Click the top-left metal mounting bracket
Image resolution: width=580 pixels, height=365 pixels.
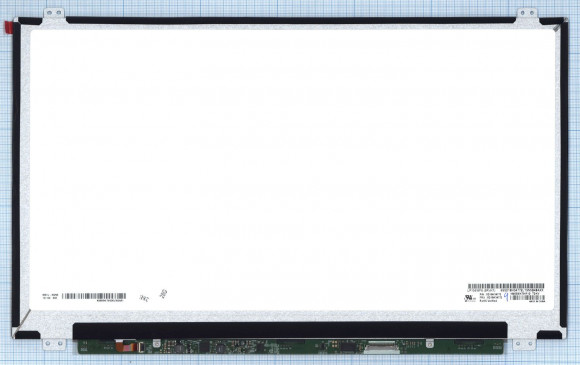click(54, 14)
